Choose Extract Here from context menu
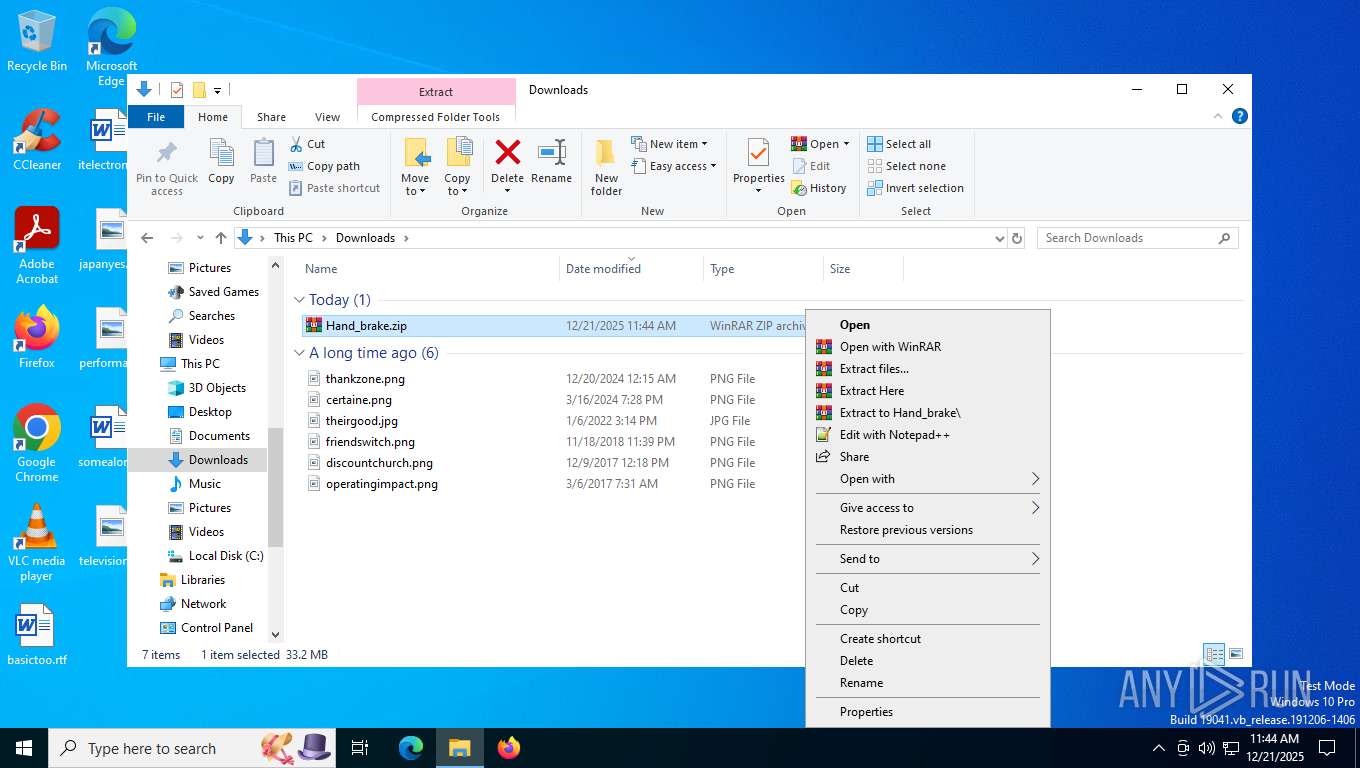This screenshot has width=1360, height=768. pyautogui.click(x=928, y=391)
